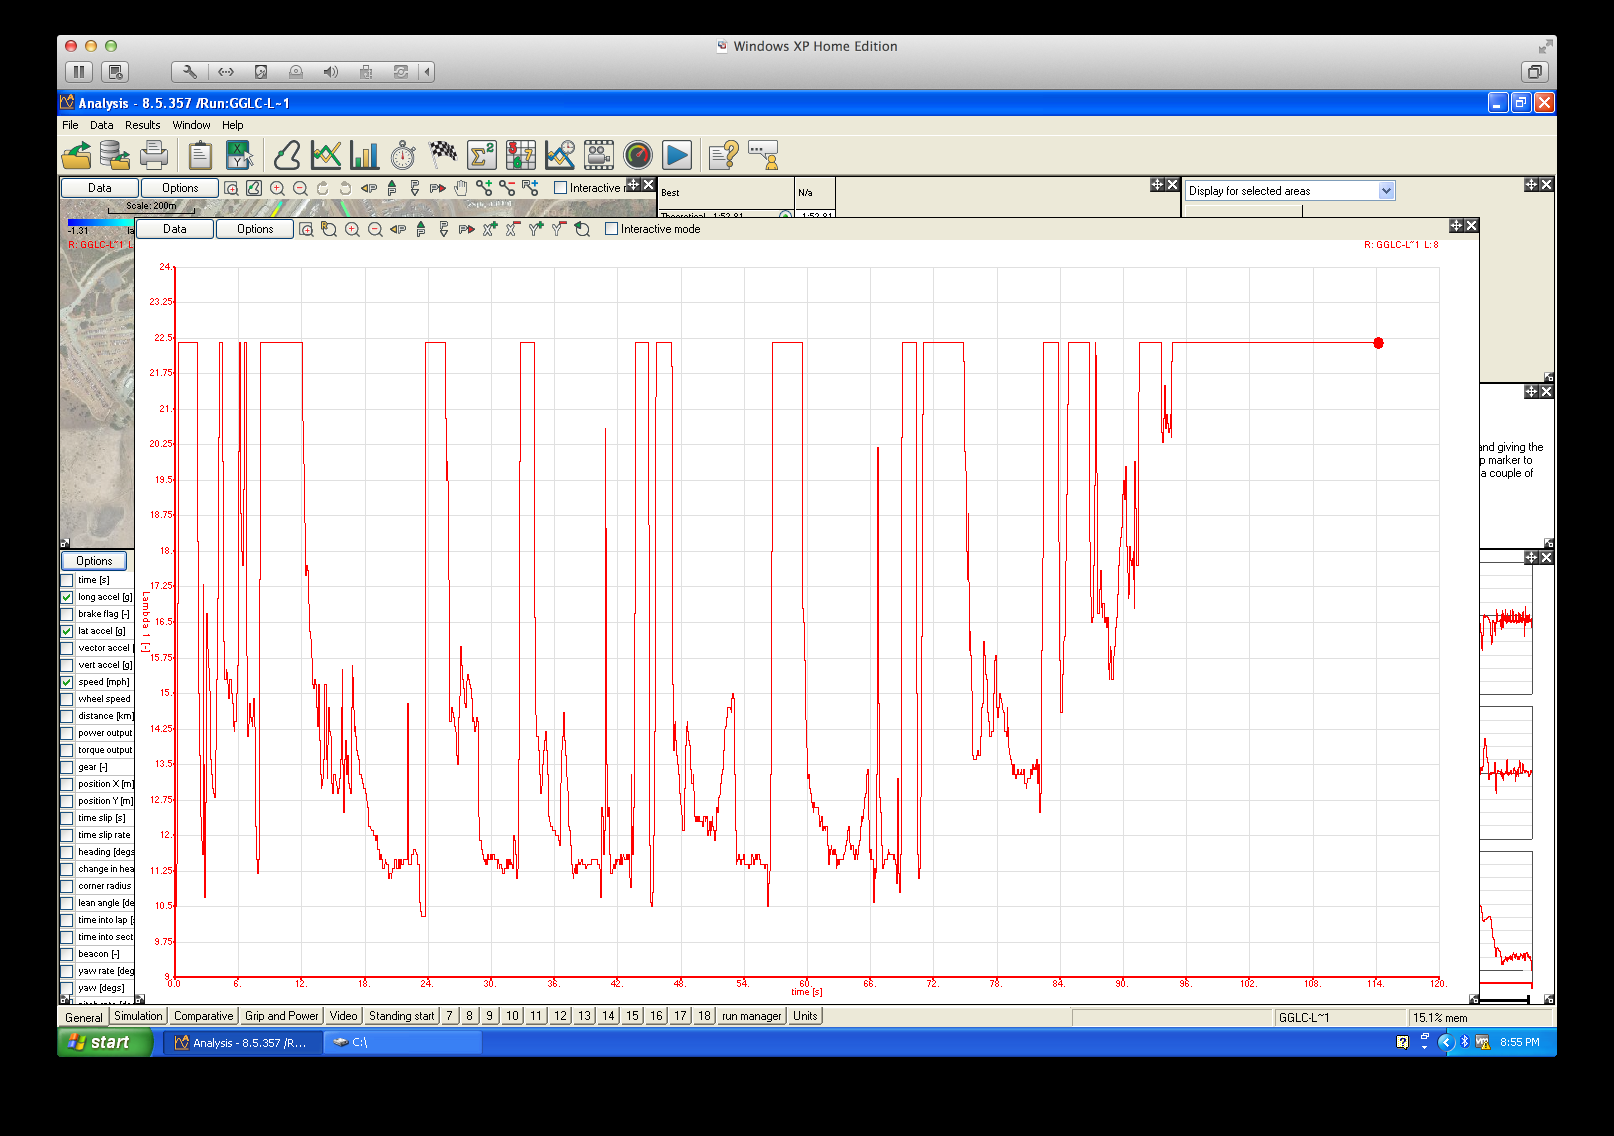Switch to the Standing start tab
The image size is (1614, 1136).
point(401,1016)
